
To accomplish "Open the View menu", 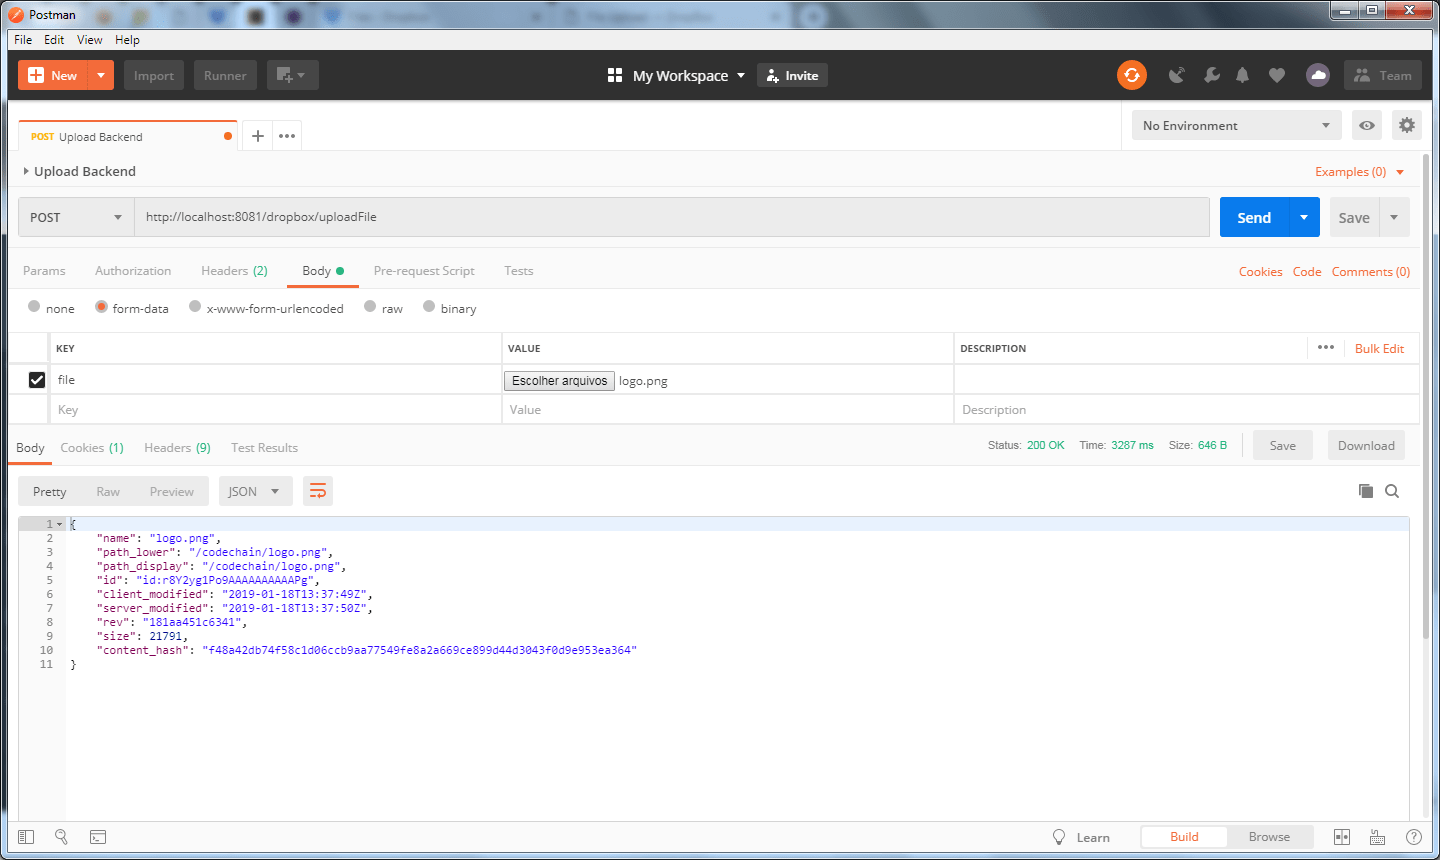I will 90,40.
